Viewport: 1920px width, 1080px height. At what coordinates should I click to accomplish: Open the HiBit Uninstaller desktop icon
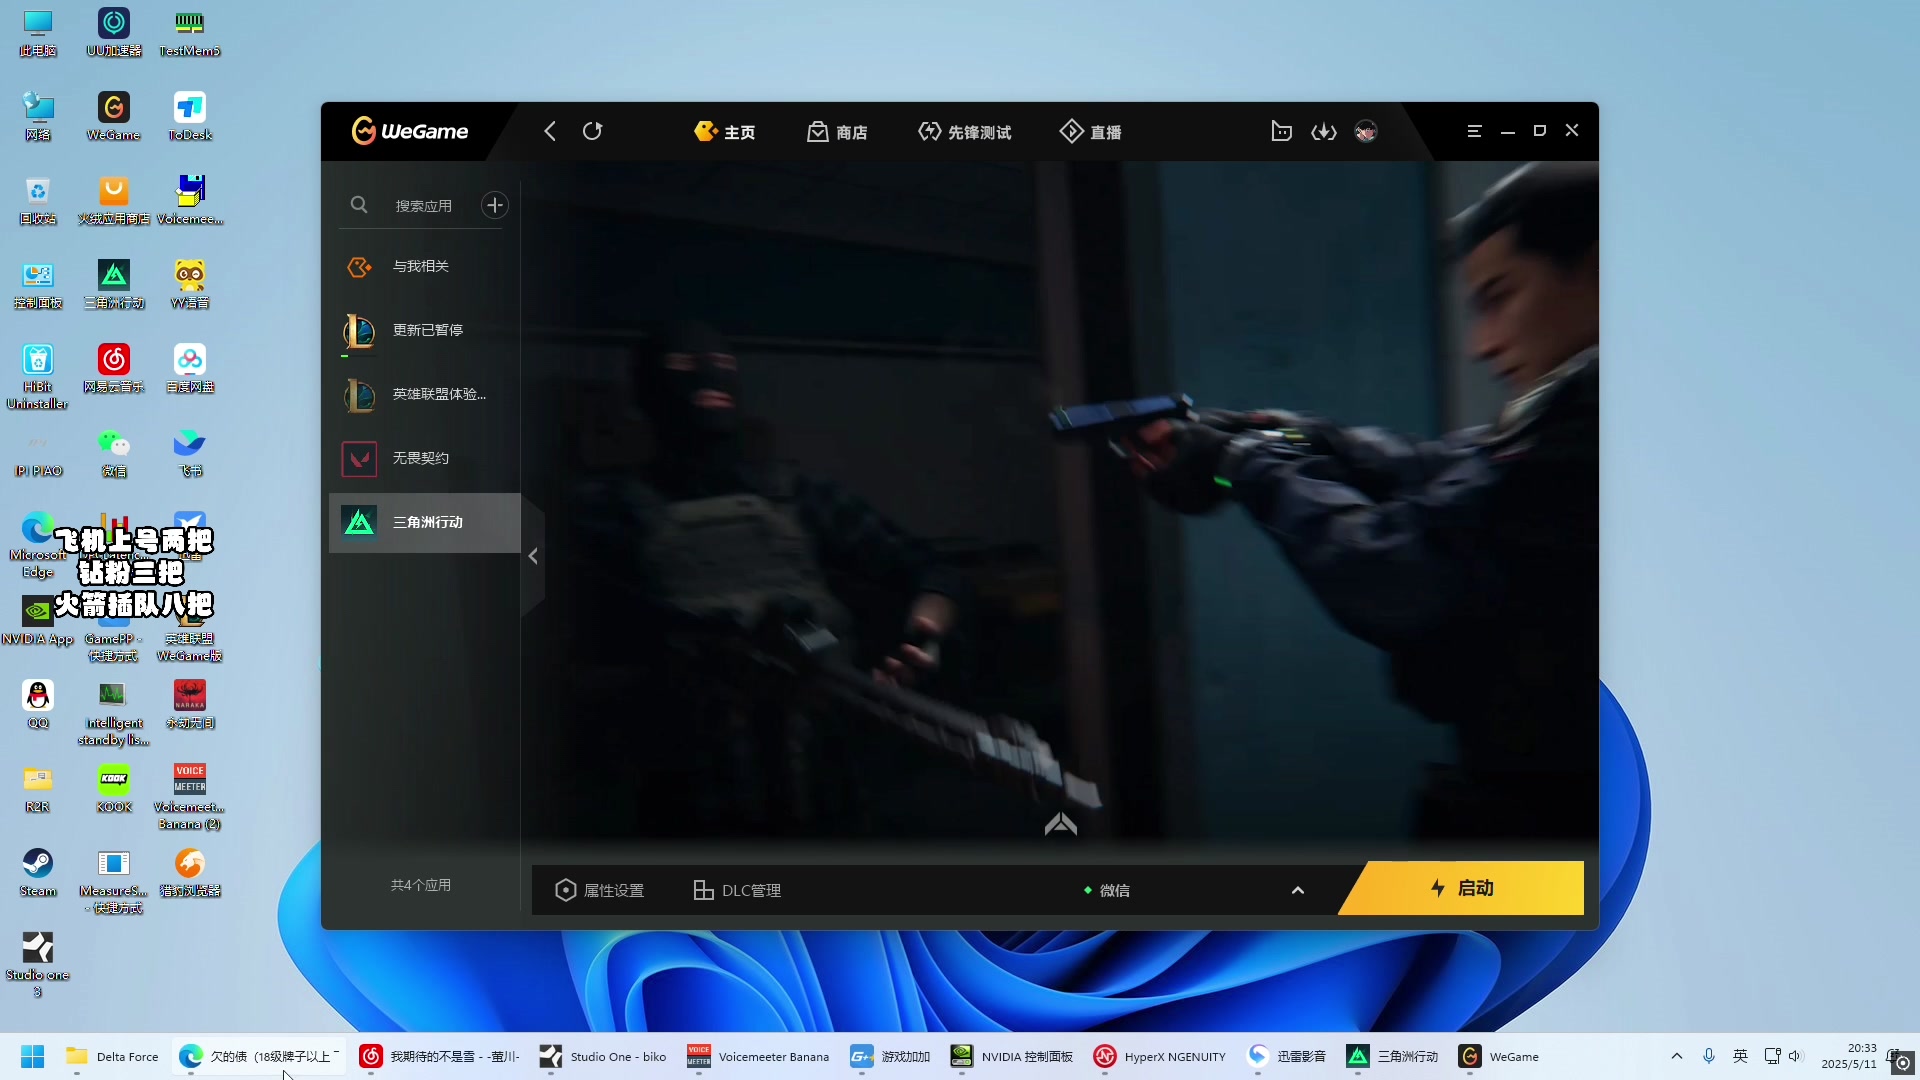pyautogui.click(x=38, y=375)
